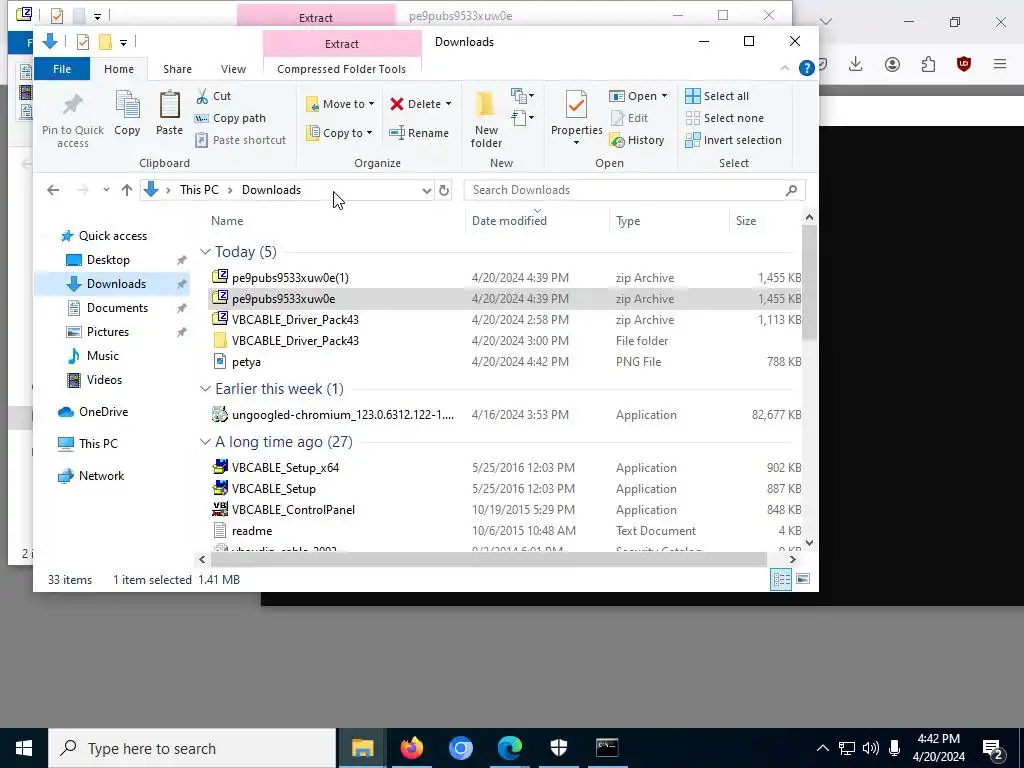1024x768 pixels.
Task: Open file History from the ribbon
Action: tap(637, 140)
